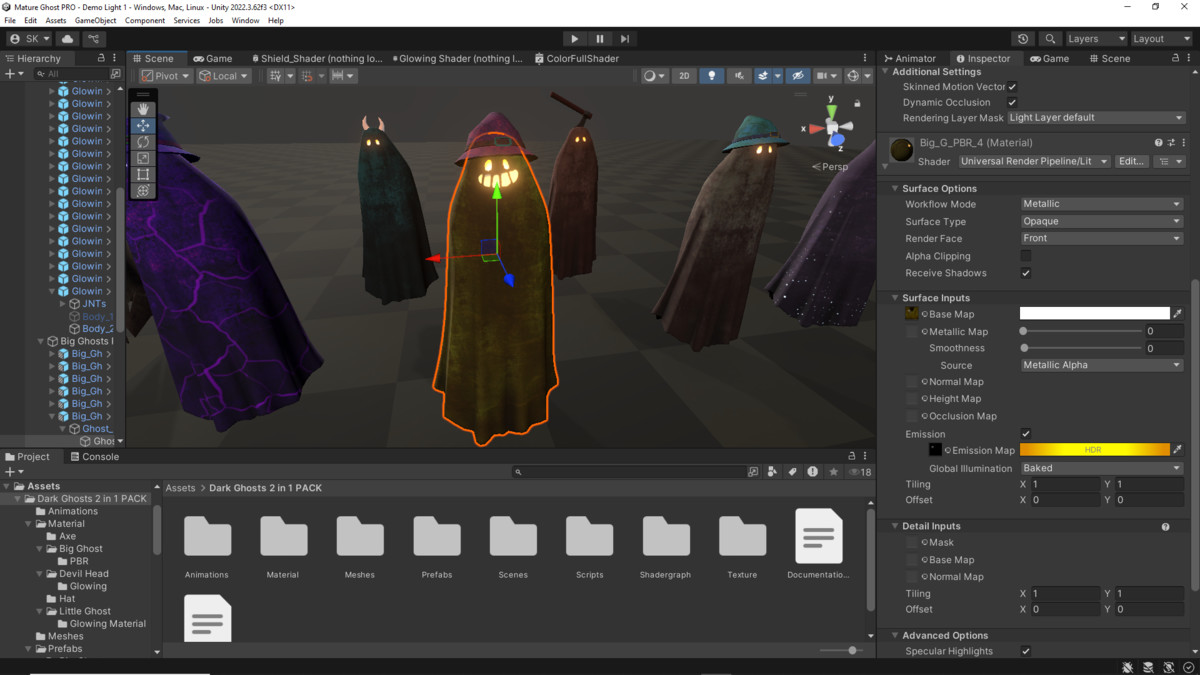
Task: Disable Receive Shadows in Surface Options
Action: point(1027,273)
